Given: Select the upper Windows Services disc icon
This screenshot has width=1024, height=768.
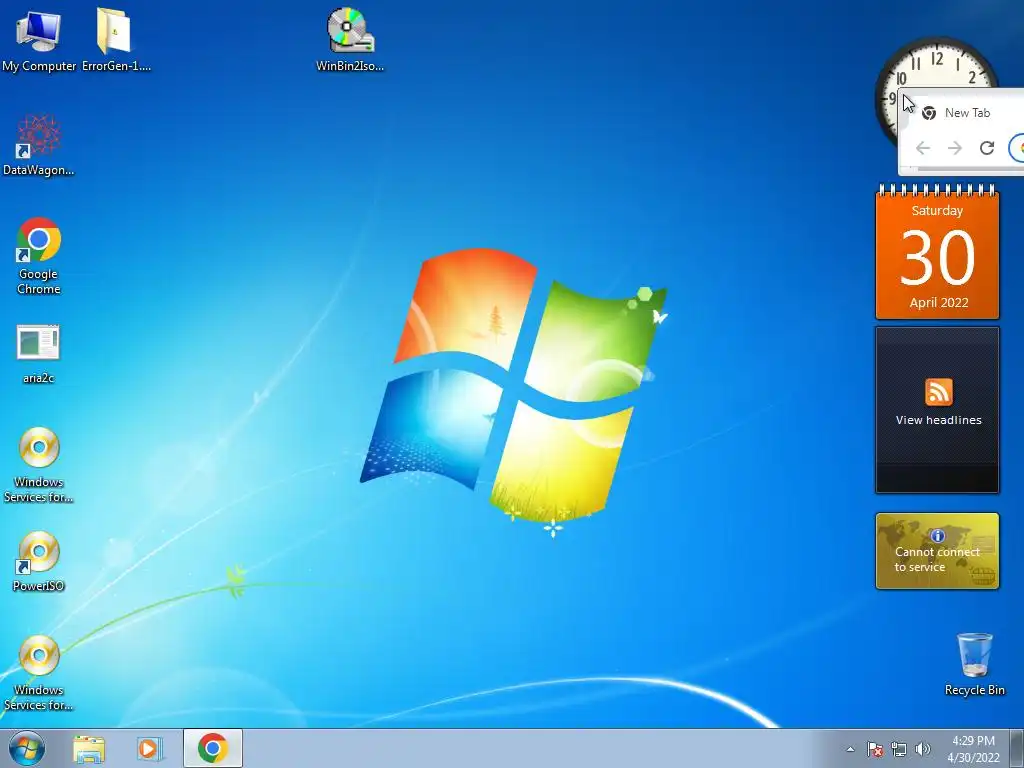Looking at the screenshot, I should coord(39,464).
